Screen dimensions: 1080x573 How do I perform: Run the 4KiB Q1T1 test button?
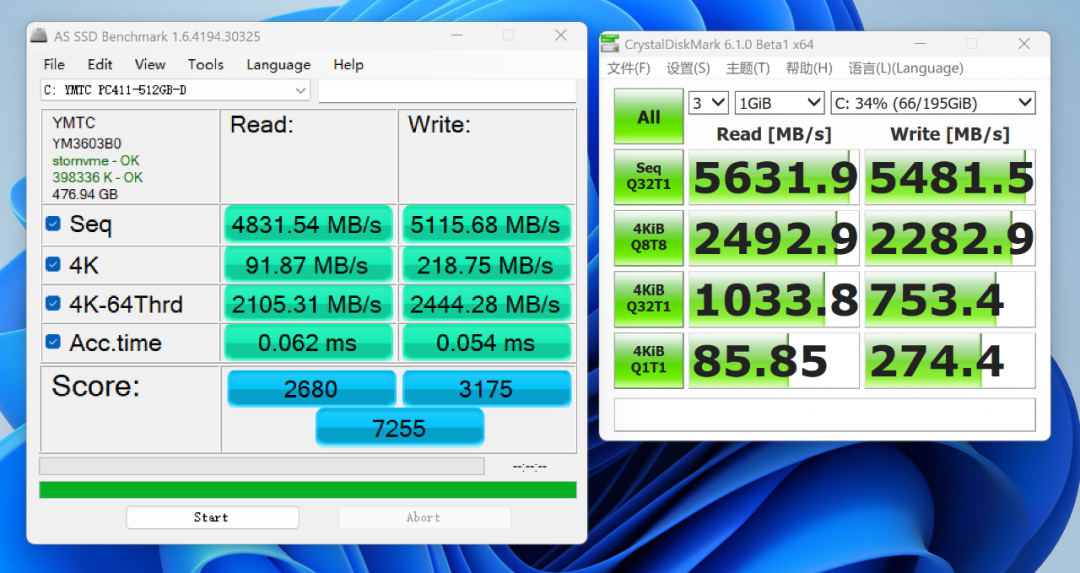tap(648, 360)
